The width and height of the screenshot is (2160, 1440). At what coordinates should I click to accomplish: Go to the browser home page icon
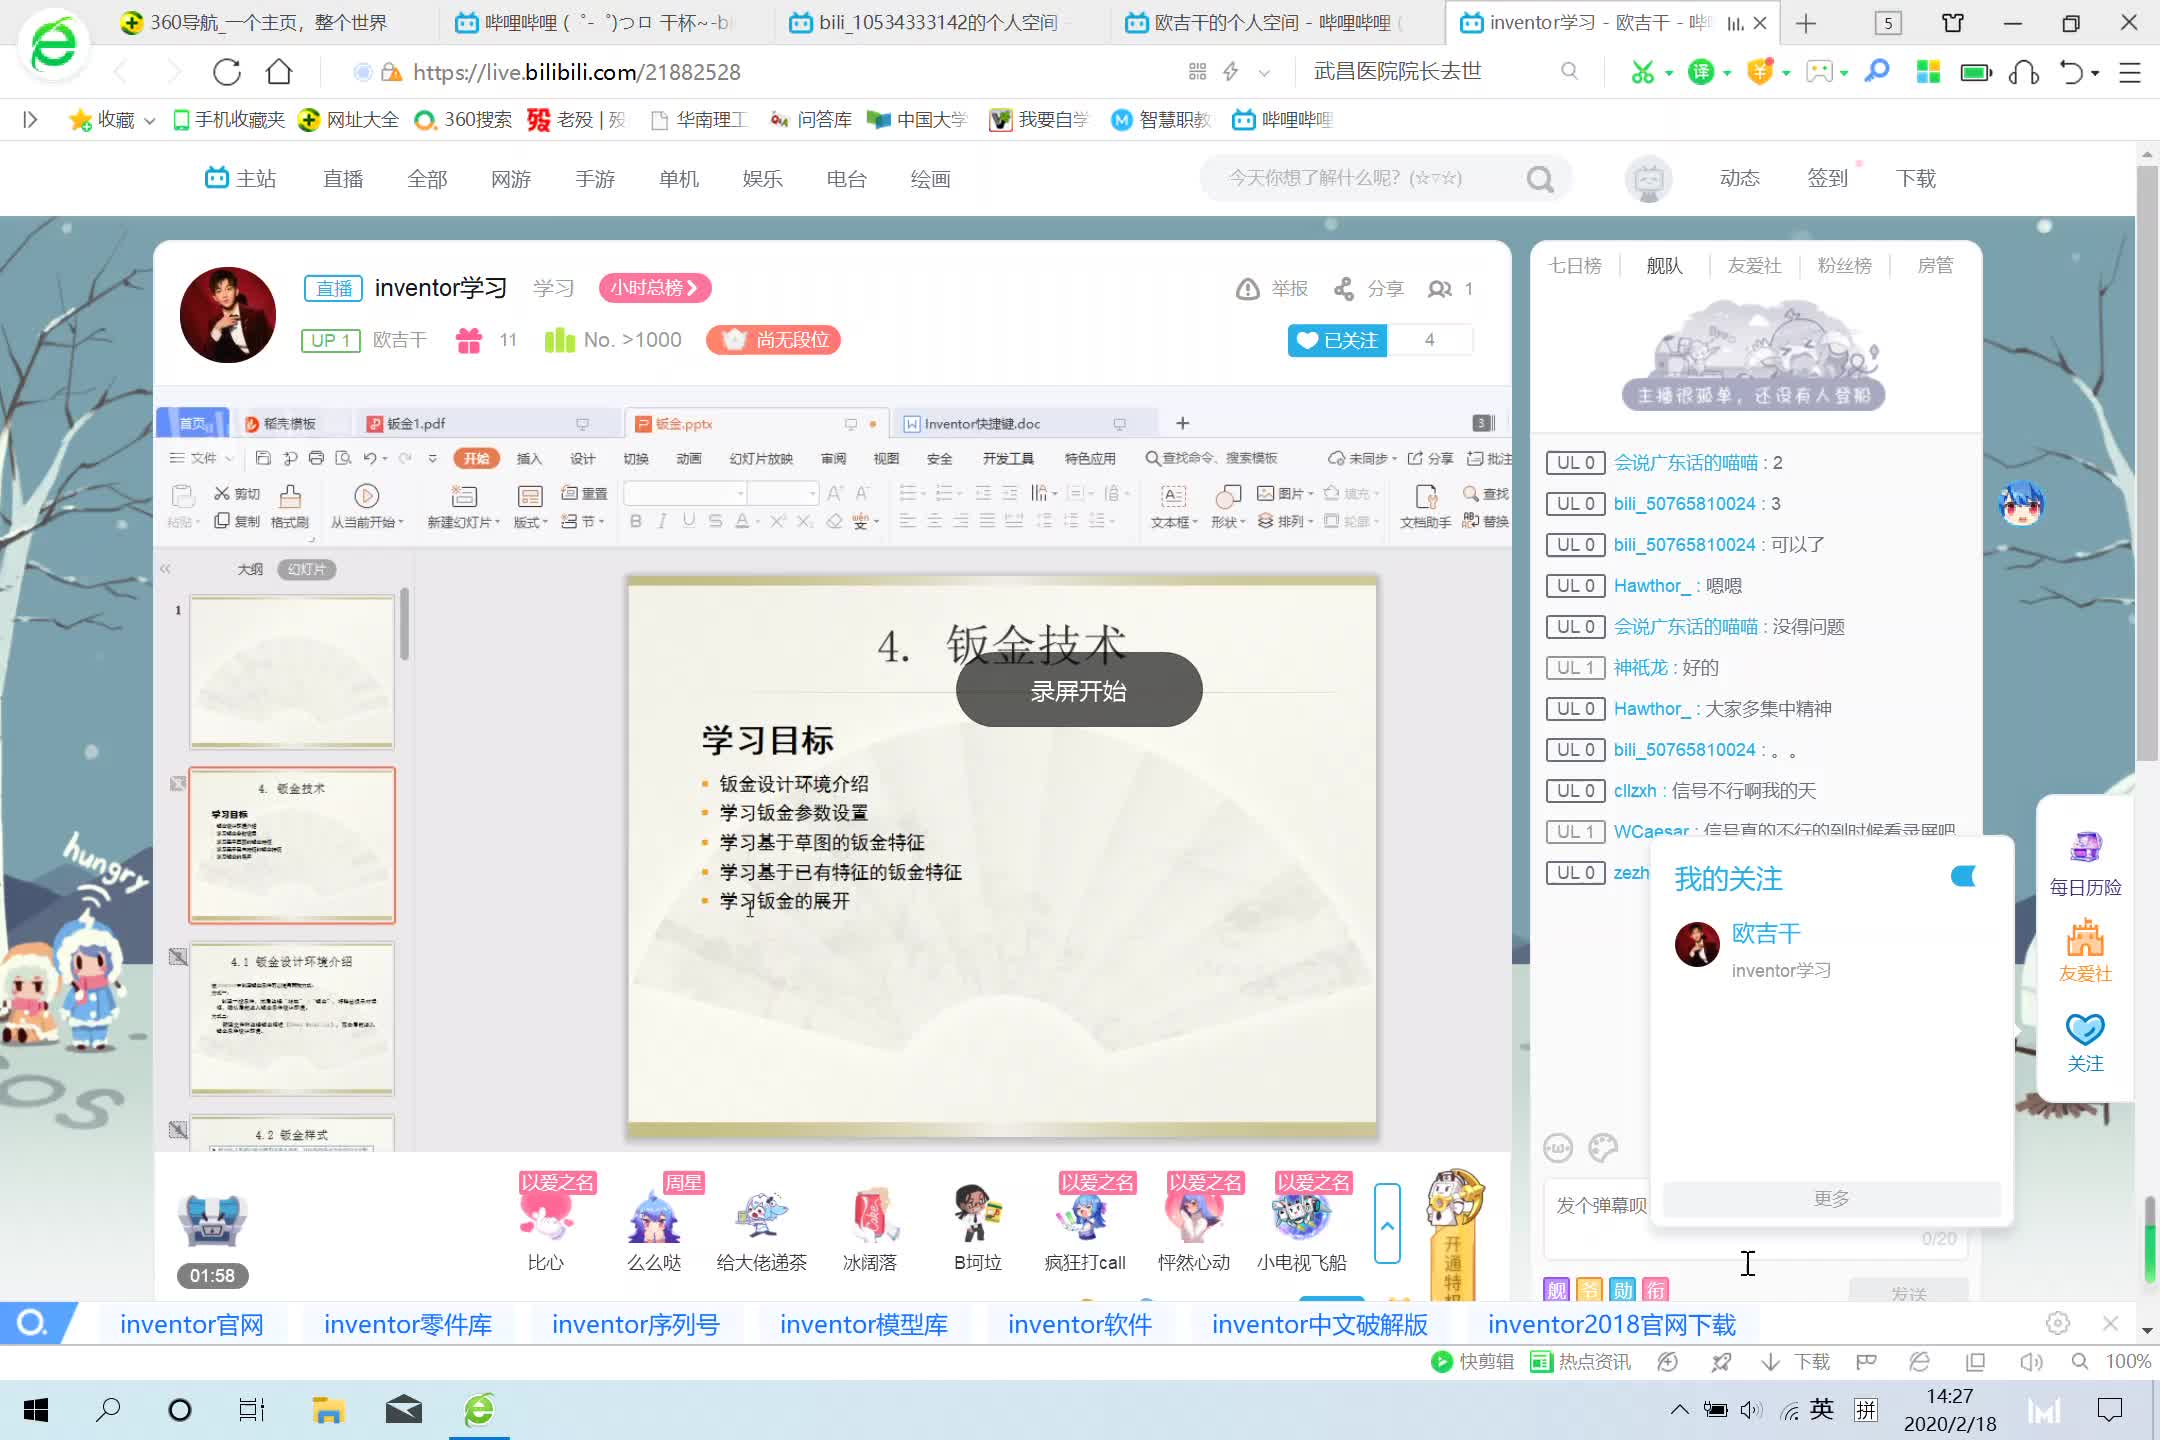click(279, 72)
